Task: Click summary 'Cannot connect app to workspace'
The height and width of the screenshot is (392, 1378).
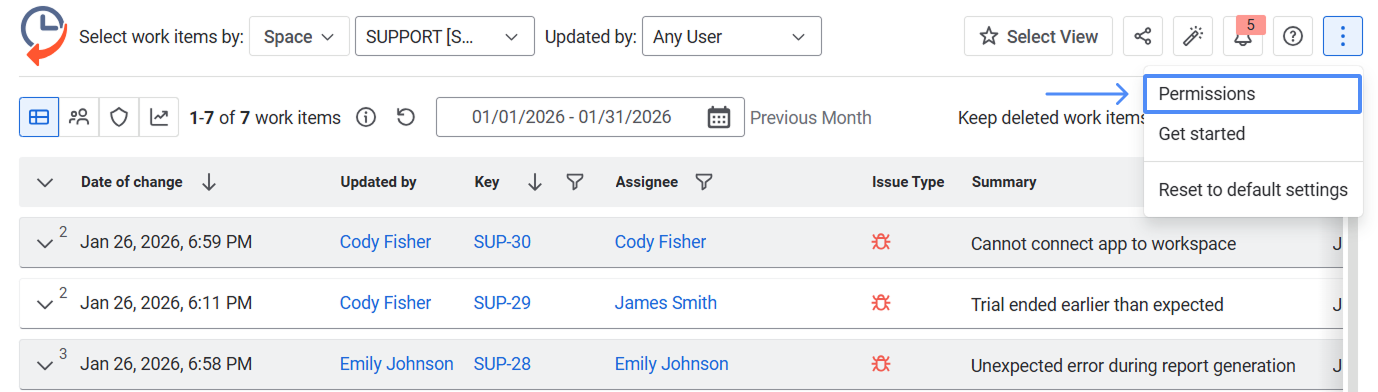Action: (x=1104, y=244)
